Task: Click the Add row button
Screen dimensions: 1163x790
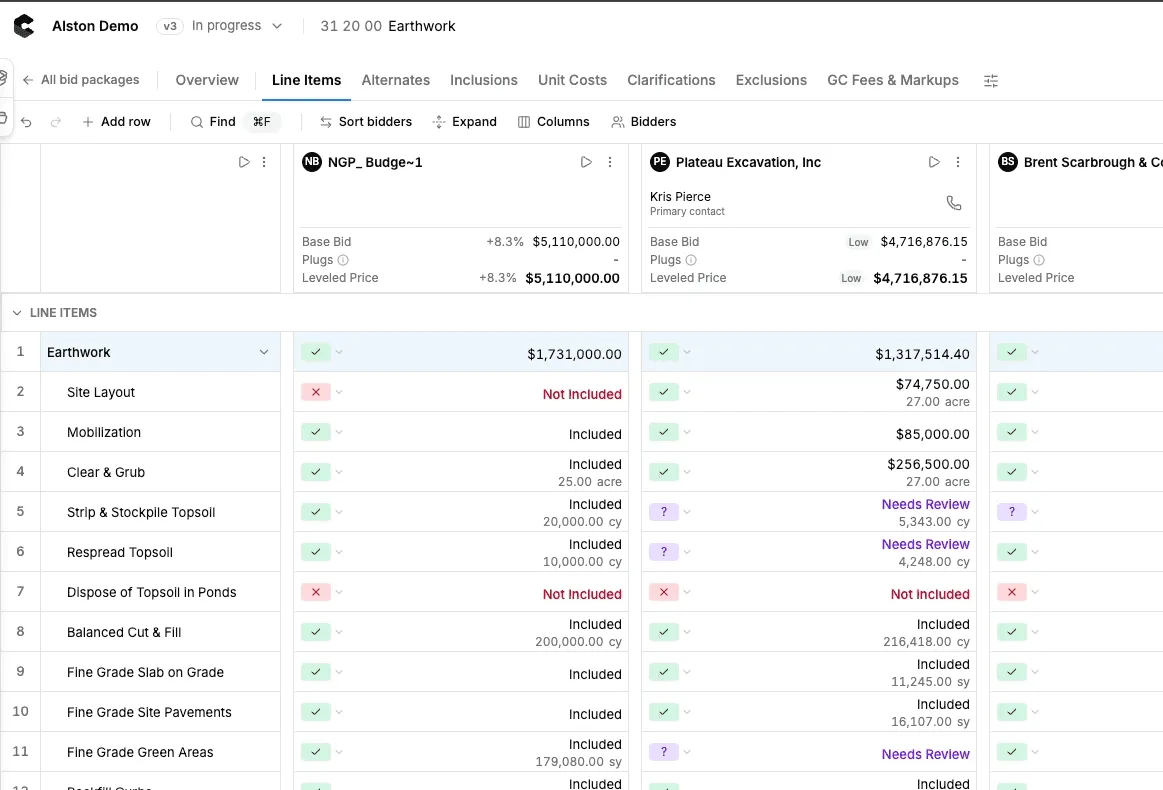Action: coord(116,122)
